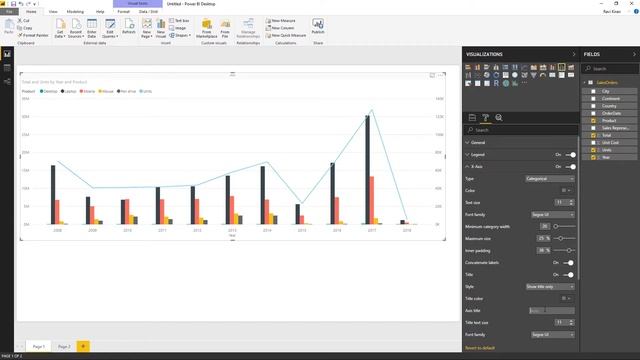Click the Revert to default link
640x360 pixels.
pyautogui.click(x=480, y=348)
